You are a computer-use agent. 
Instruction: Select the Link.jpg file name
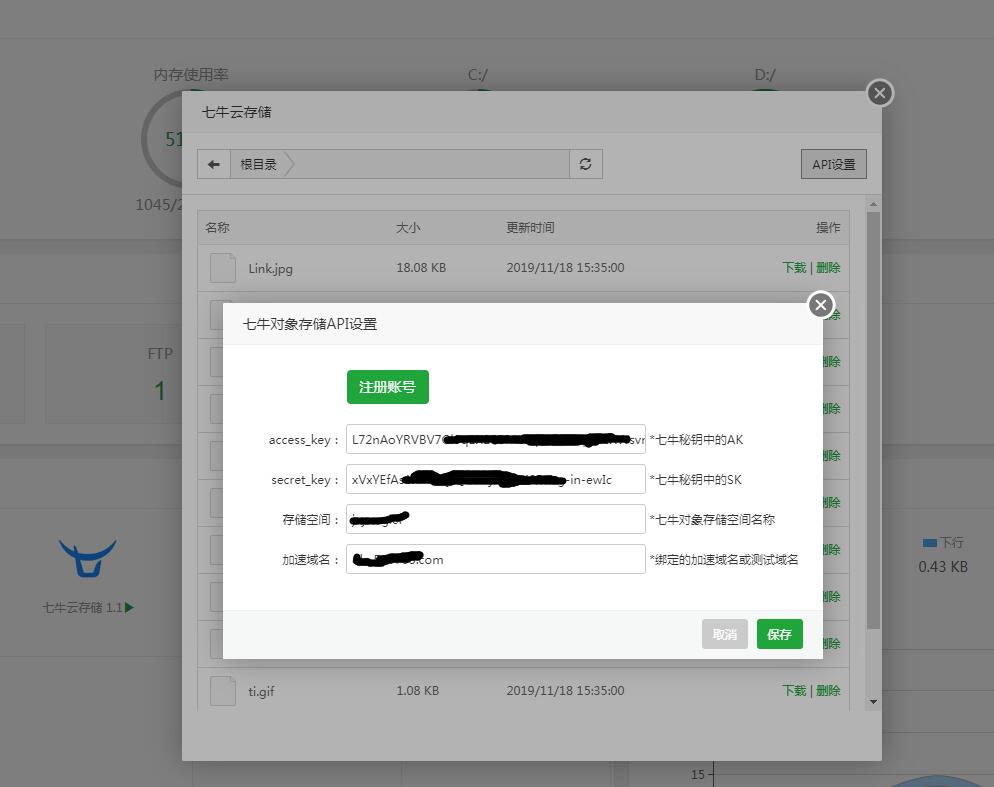[271, 268]
